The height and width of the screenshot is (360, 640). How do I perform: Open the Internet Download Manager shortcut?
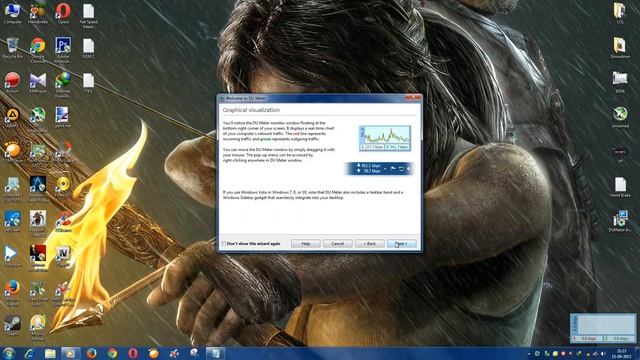tap(63, 85)
